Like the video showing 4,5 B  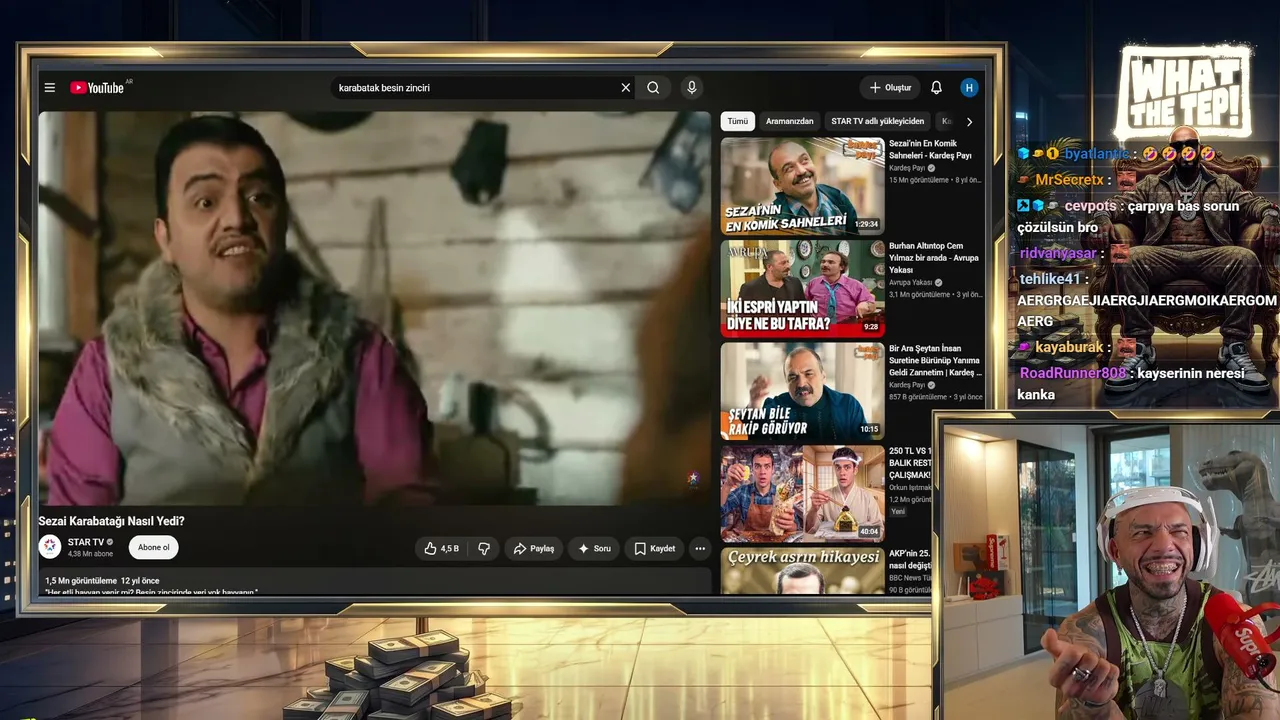pyautogui.click(x=441, y=548)
